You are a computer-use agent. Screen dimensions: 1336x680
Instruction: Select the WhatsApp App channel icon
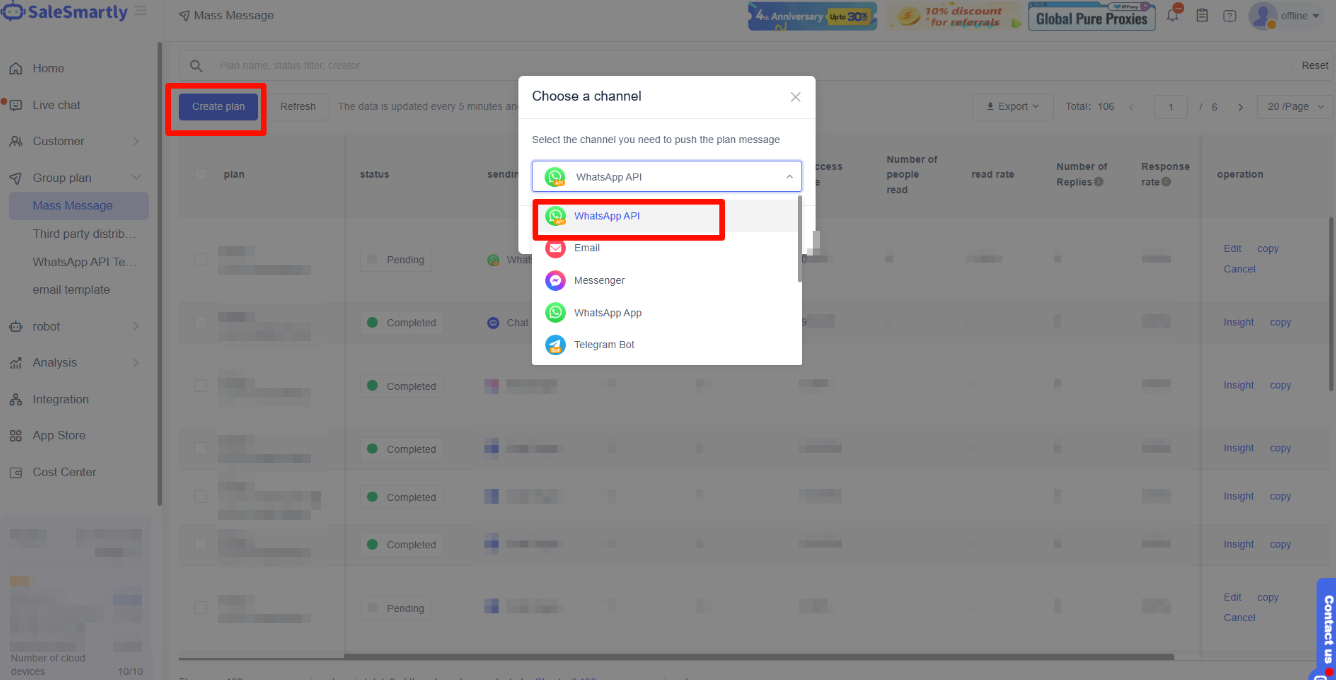pos(555,313)
